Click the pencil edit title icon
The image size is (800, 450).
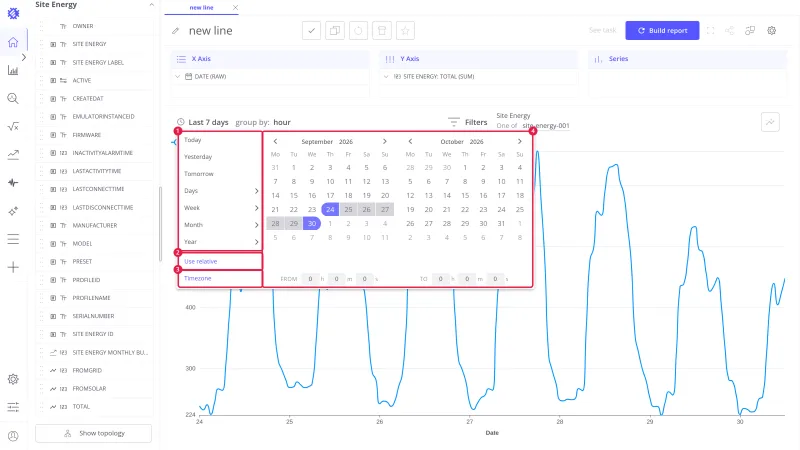176,31
